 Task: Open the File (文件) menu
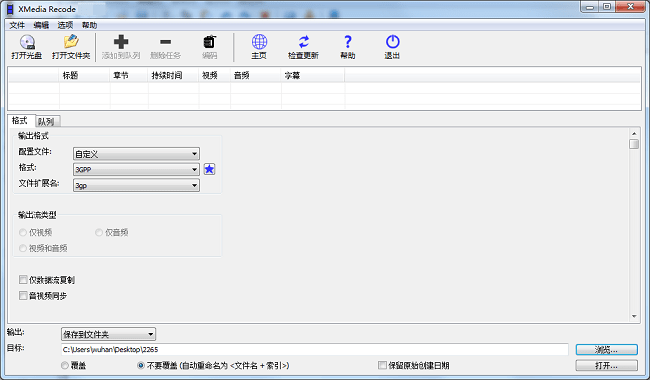coord(17,25)
